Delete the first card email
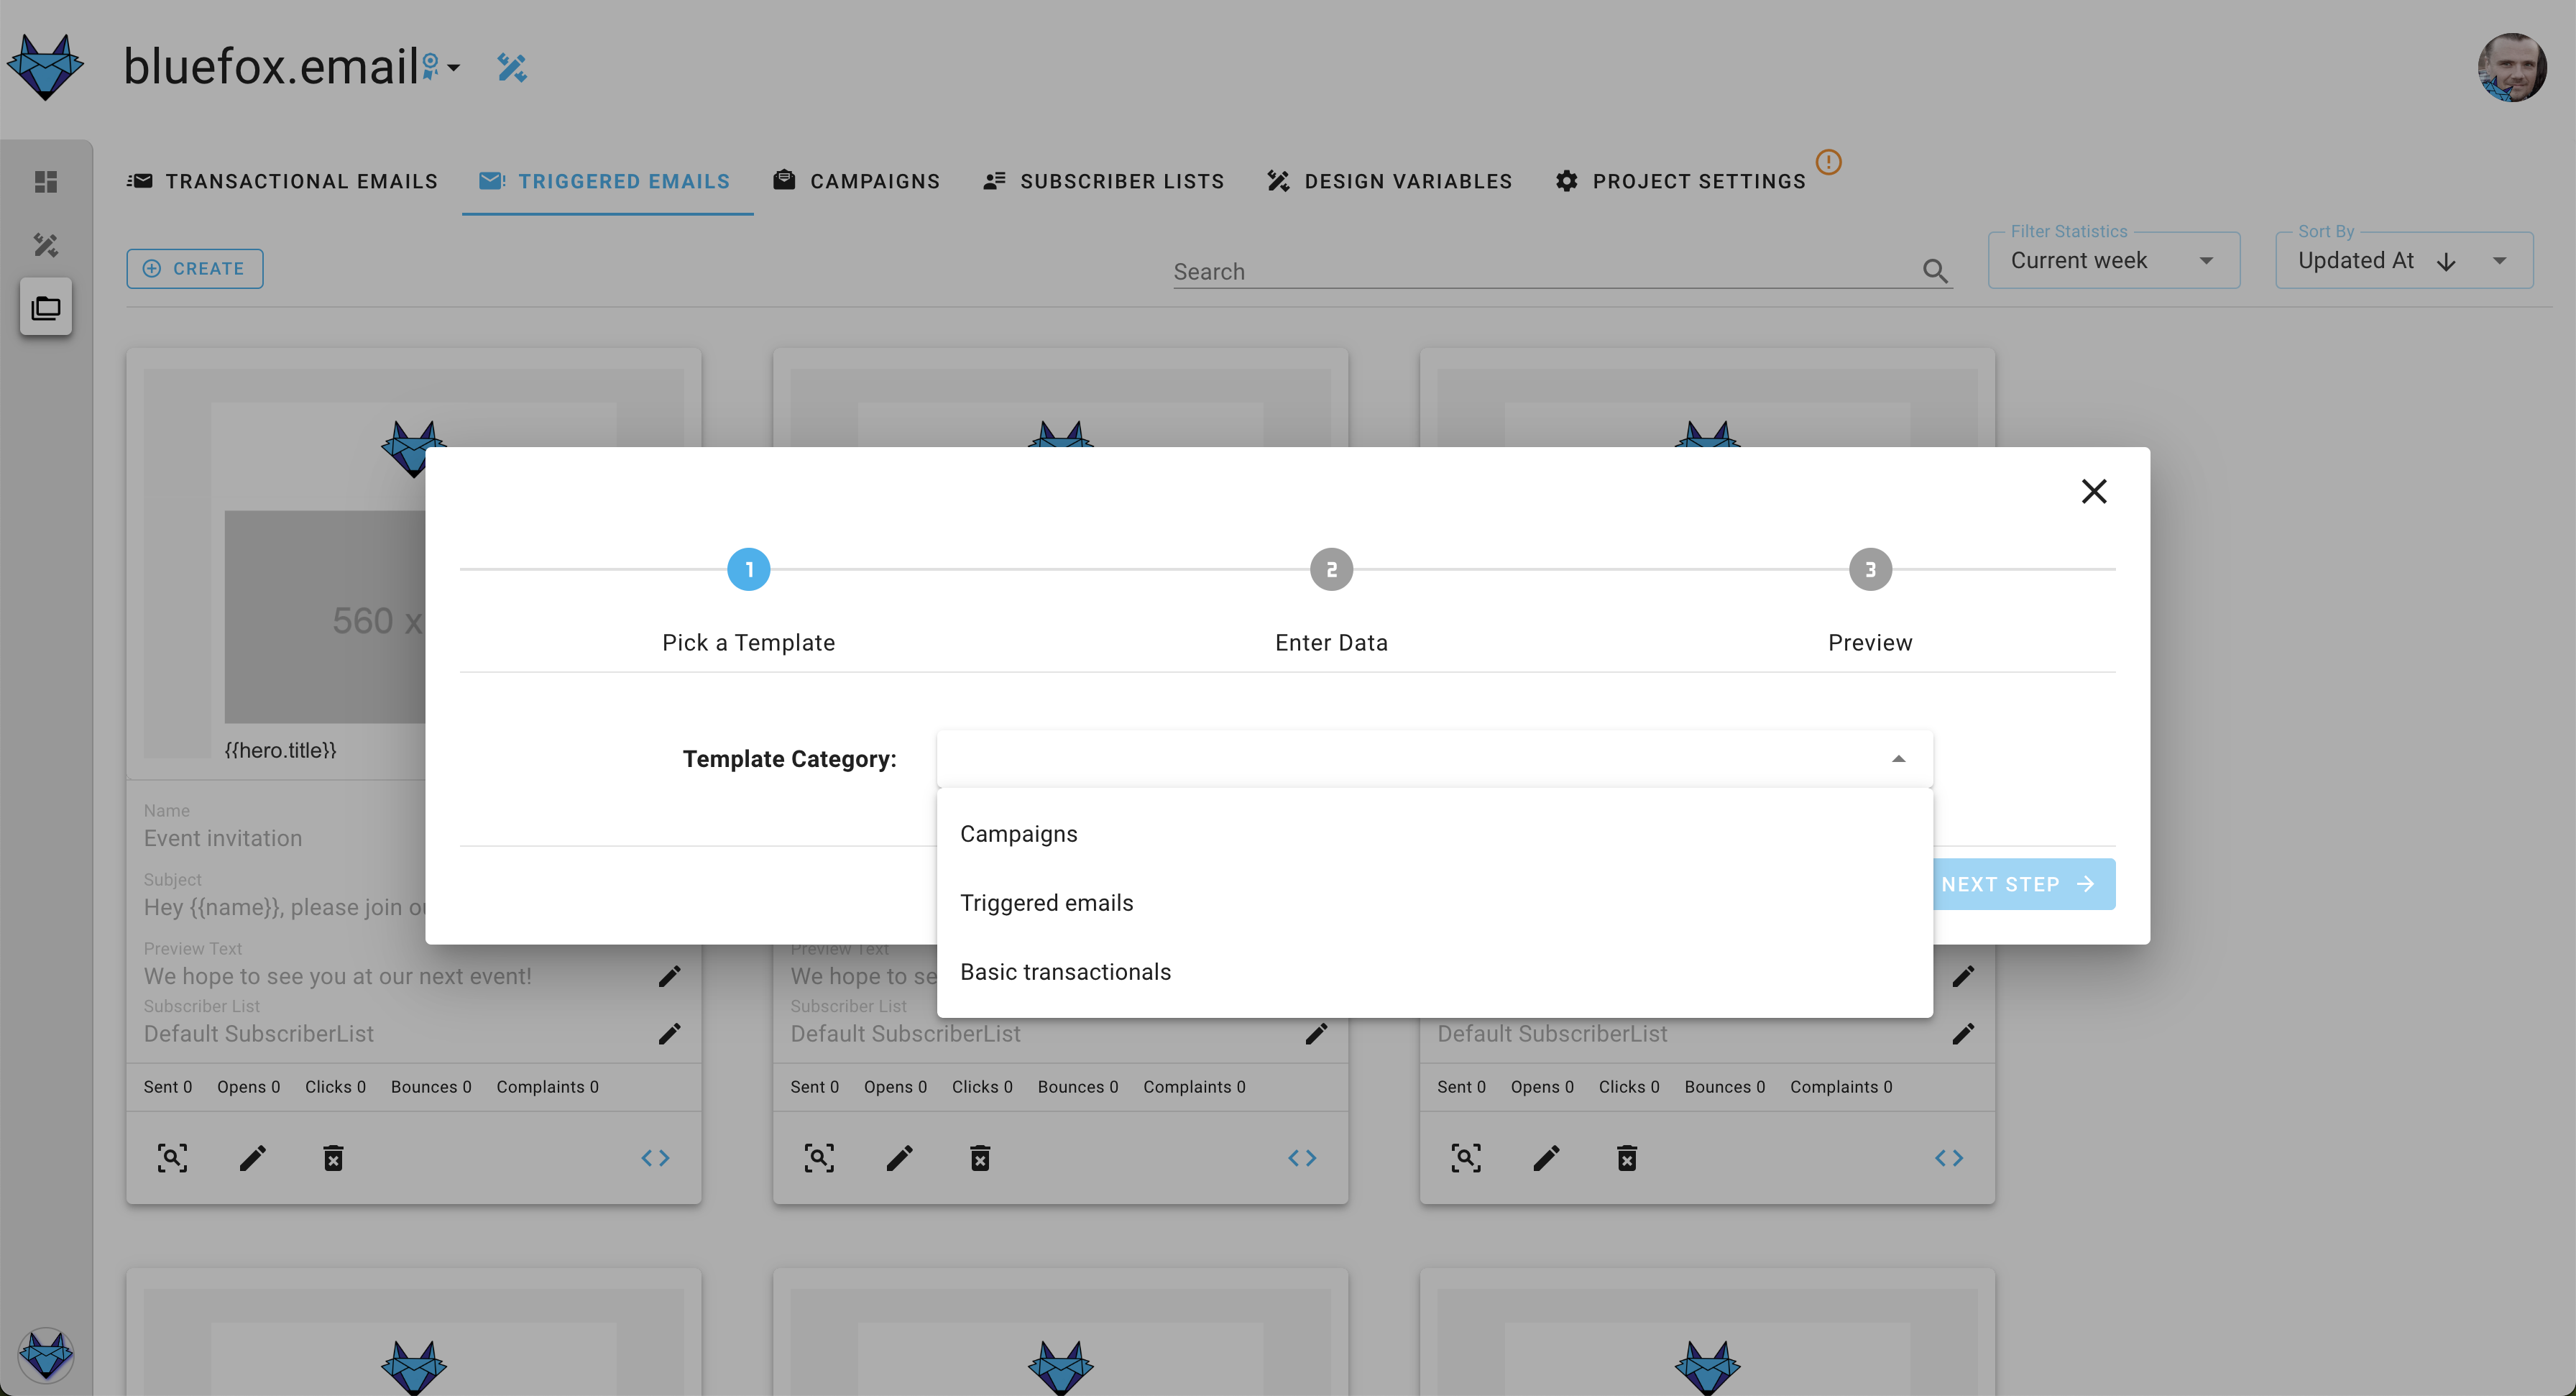The width and height of the screenshot is (2576, 1396). [x=333, y=1158]
